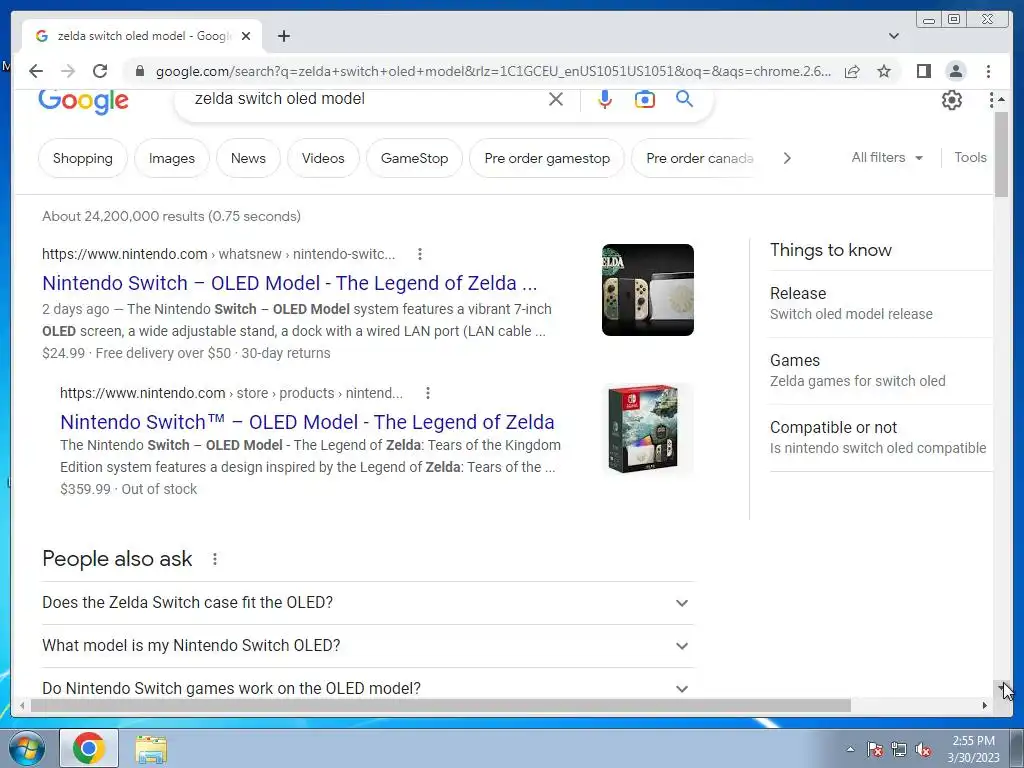The height and width of the screenshot is (768, 1024).
Task: Open the Windows Start menu
Action: (x=27, y=748)
